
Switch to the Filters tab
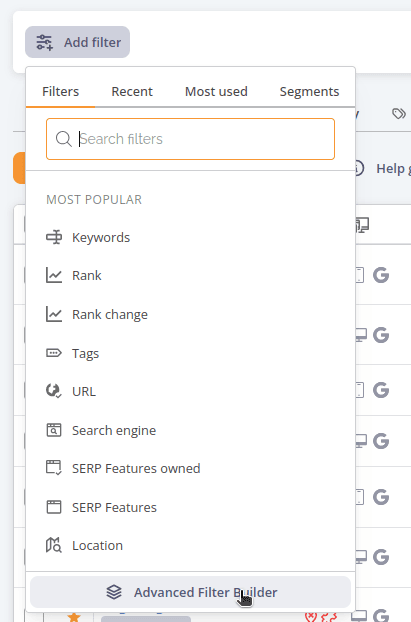click(x=60, y=92)
